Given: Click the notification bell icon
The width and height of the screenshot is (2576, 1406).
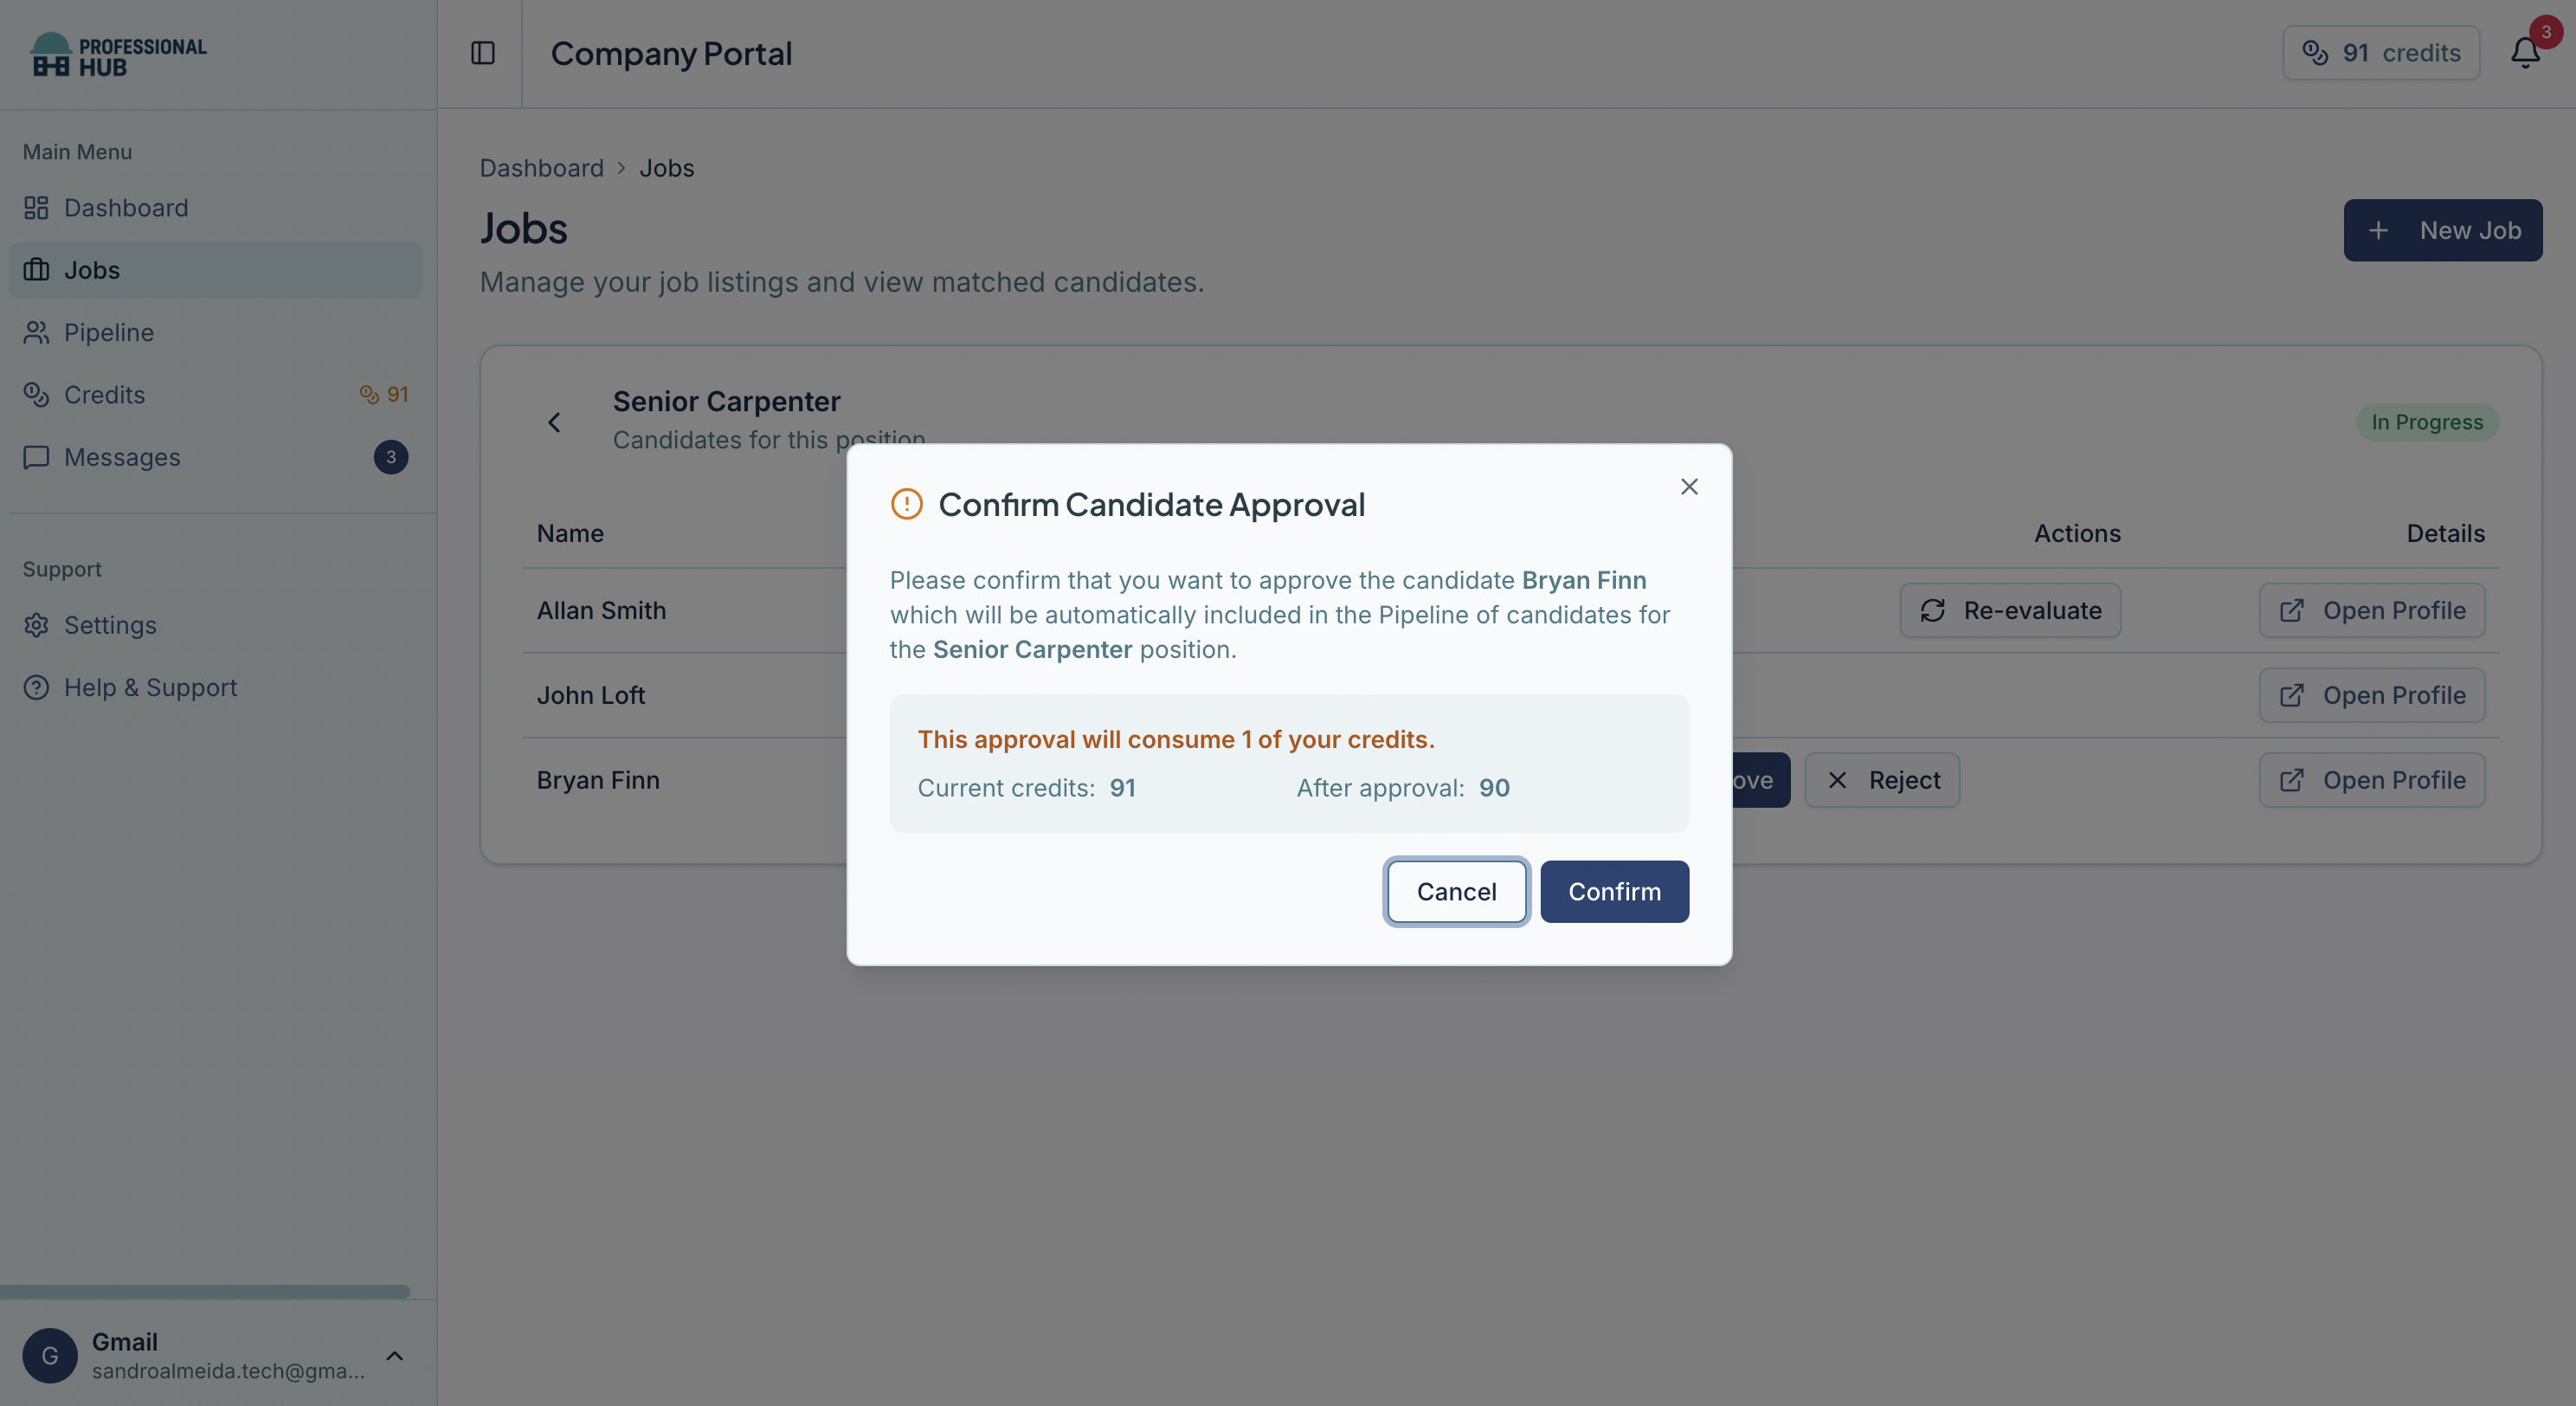Looking at the screenshot, I should [x=2524, y=52].
